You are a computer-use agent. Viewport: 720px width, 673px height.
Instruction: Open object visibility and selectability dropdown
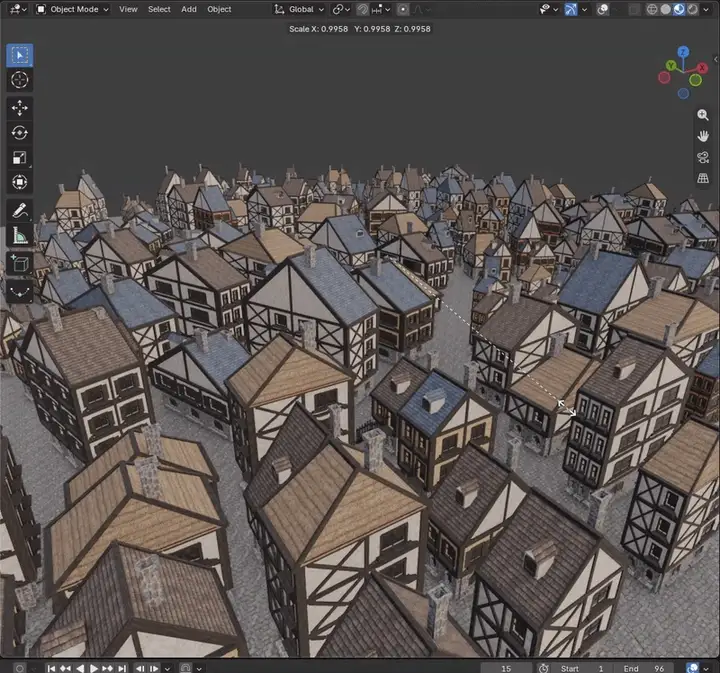548,9
